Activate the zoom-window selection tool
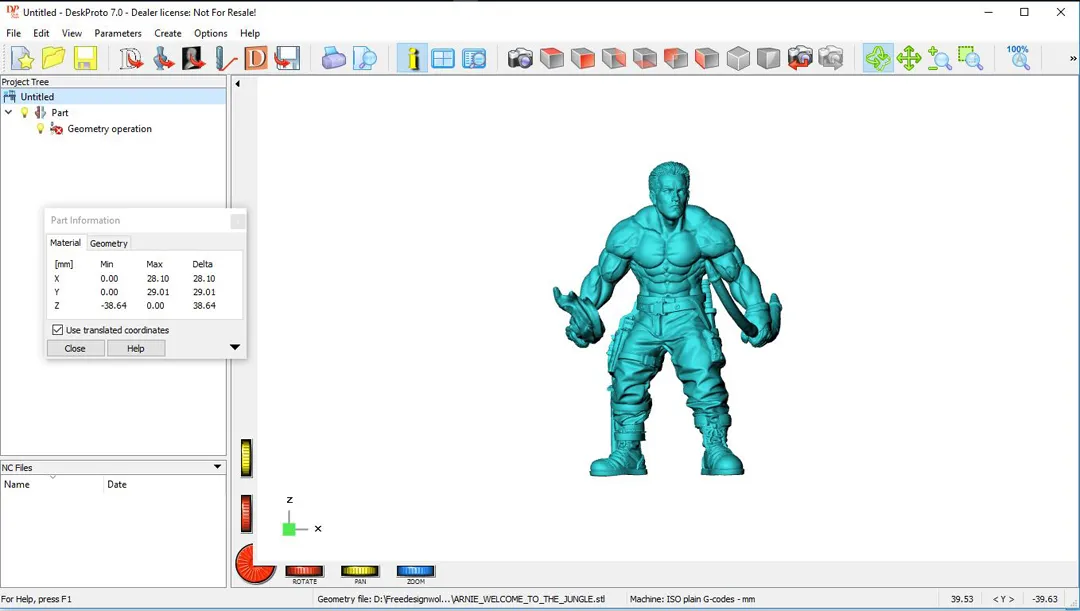 [x=970, y=59]
